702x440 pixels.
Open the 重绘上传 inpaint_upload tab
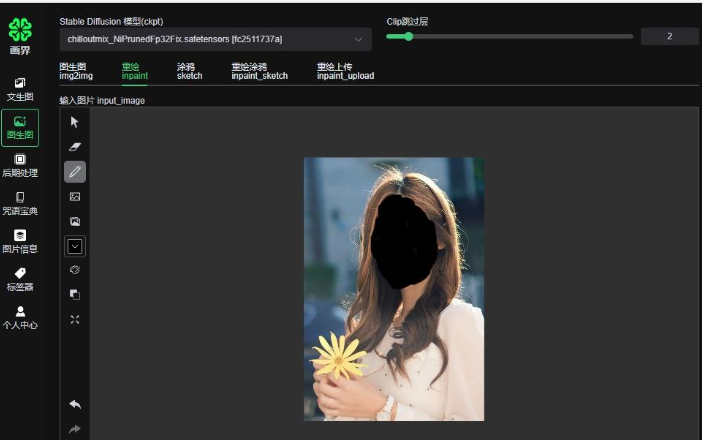345,71
